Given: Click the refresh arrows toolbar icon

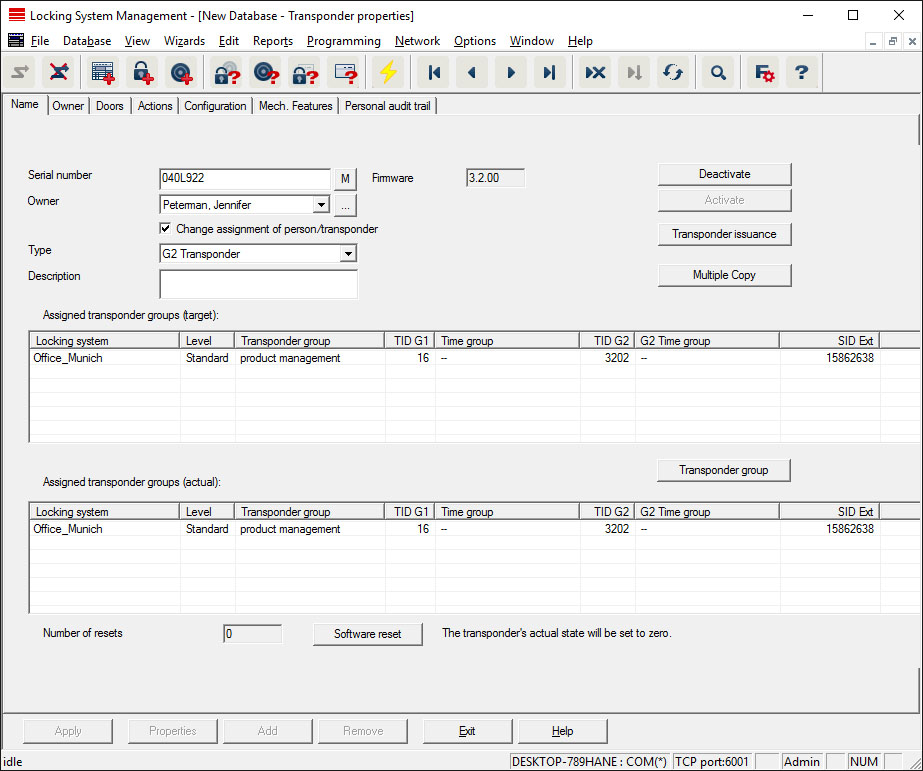Looking at the screenshot, I should pos(673,73).
